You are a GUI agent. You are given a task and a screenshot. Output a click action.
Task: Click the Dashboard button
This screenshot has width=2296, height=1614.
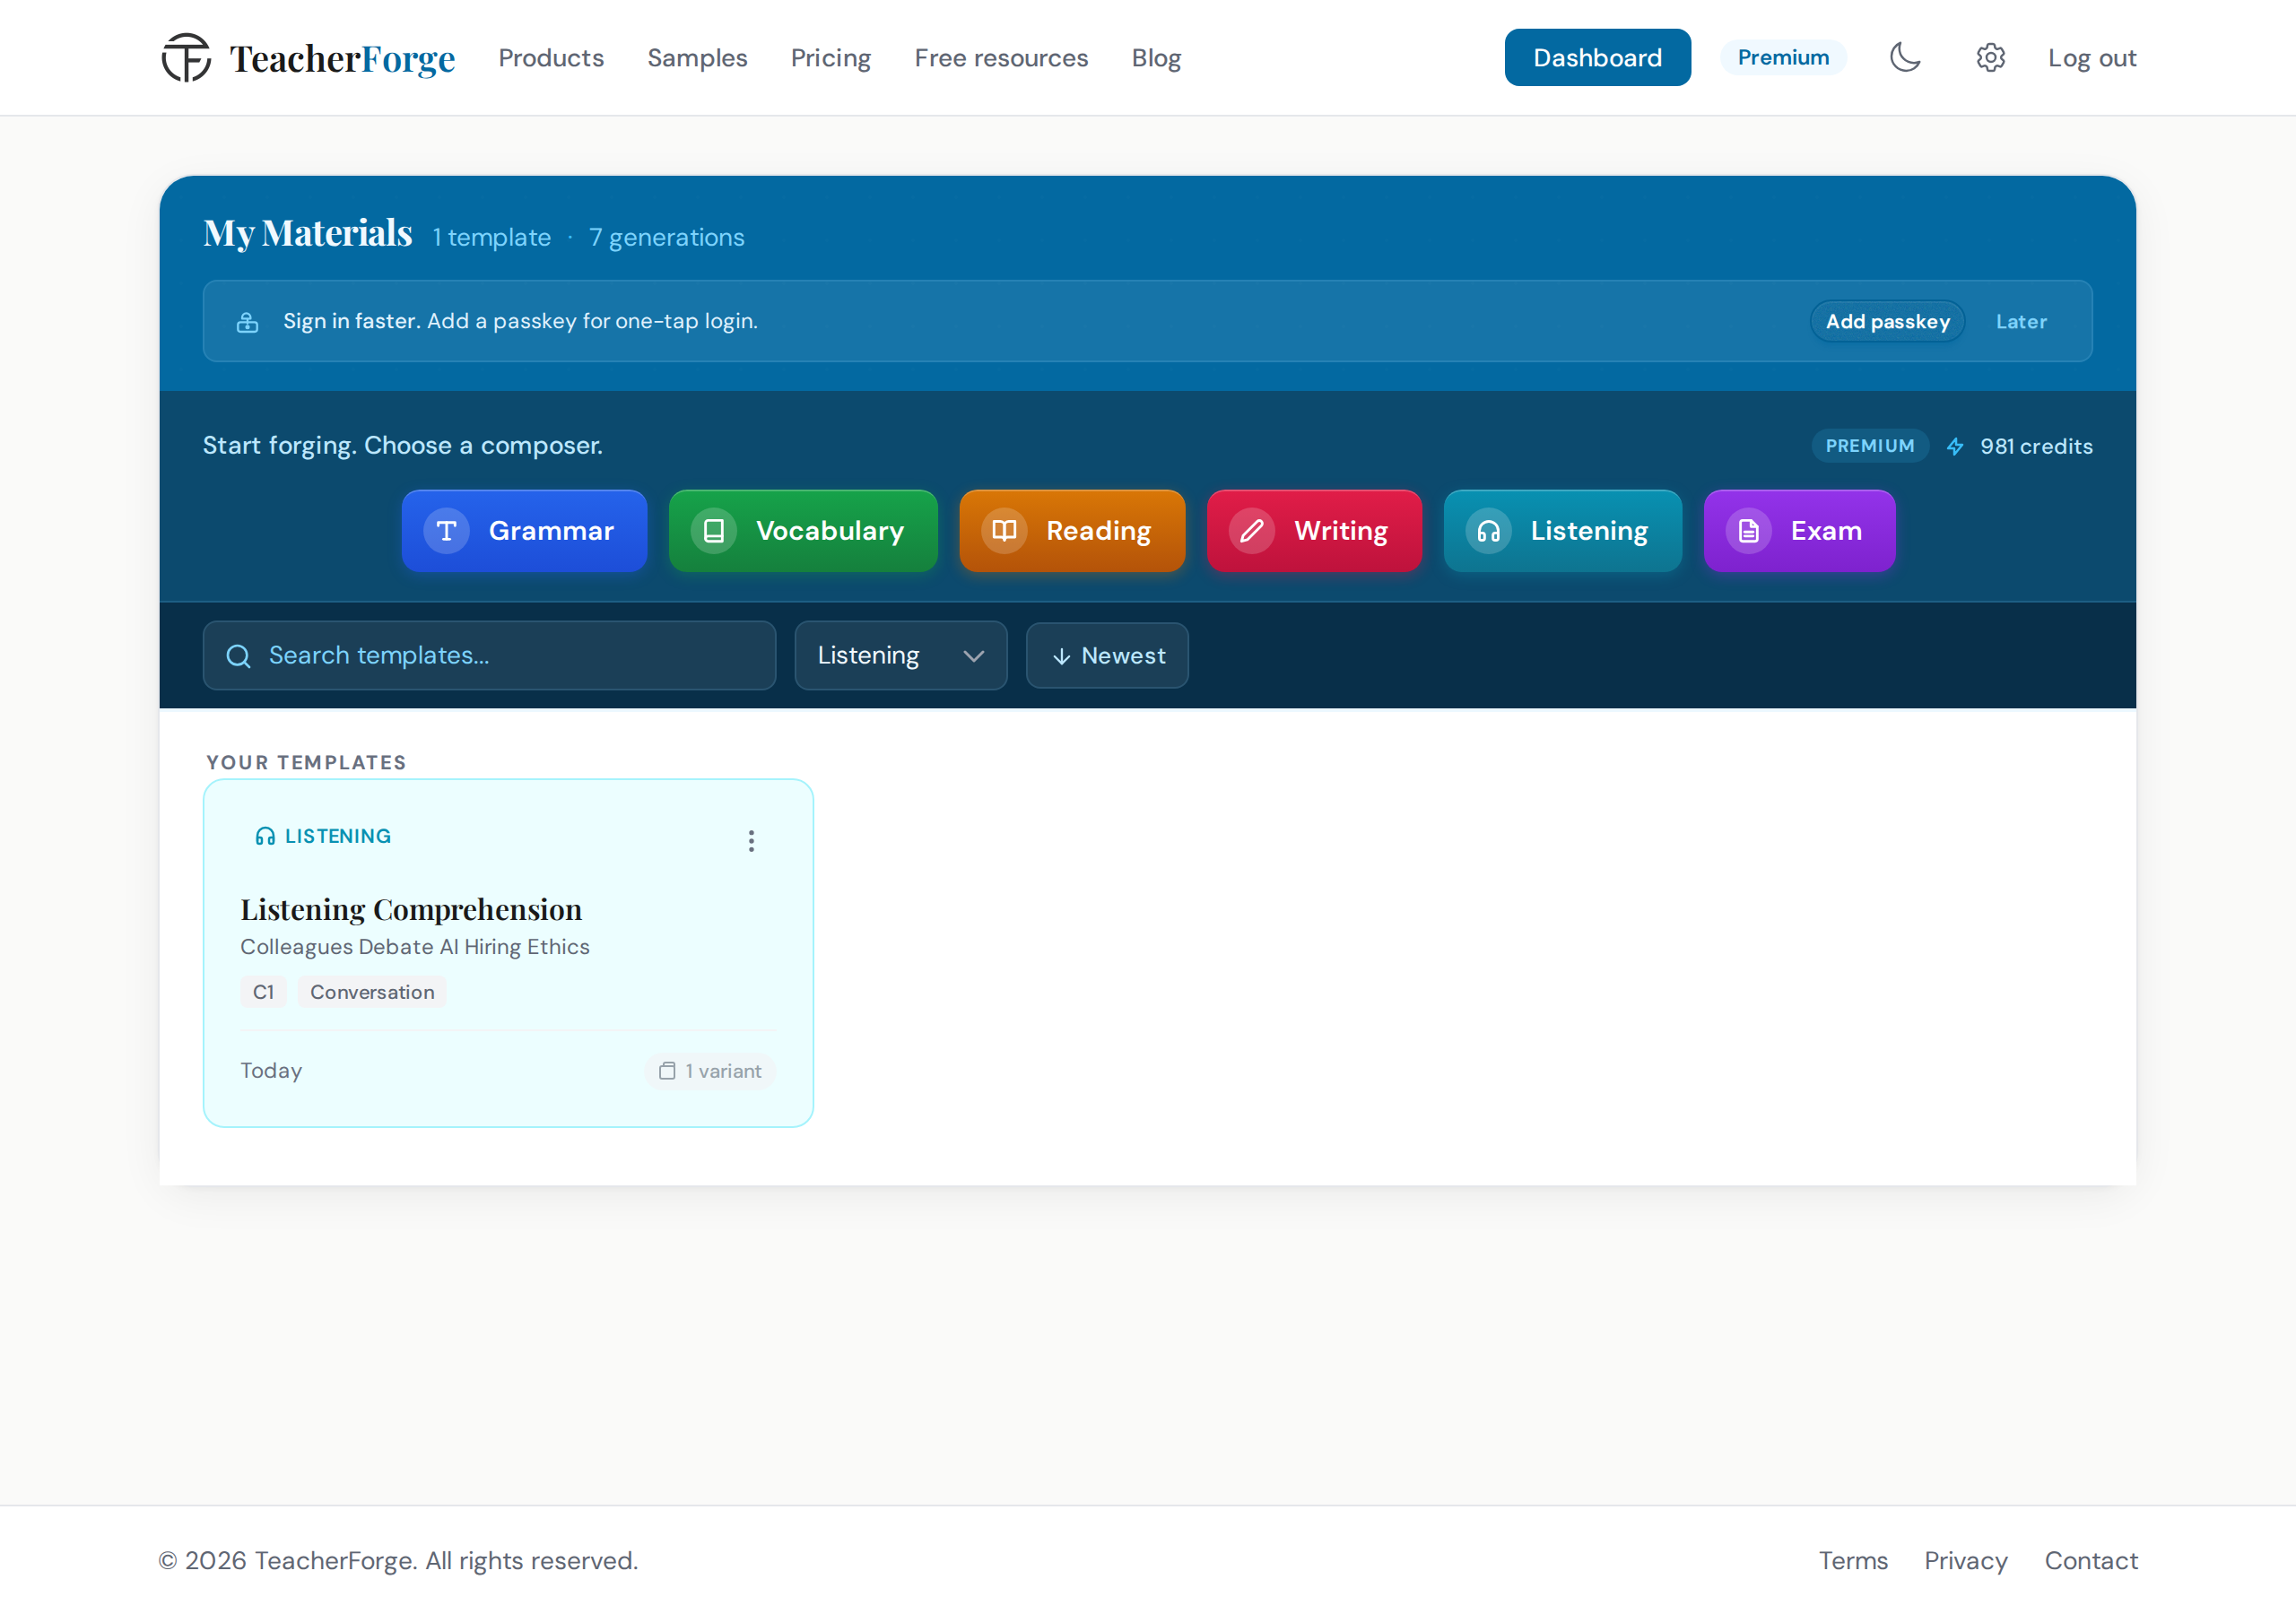tap(1597, 57)
